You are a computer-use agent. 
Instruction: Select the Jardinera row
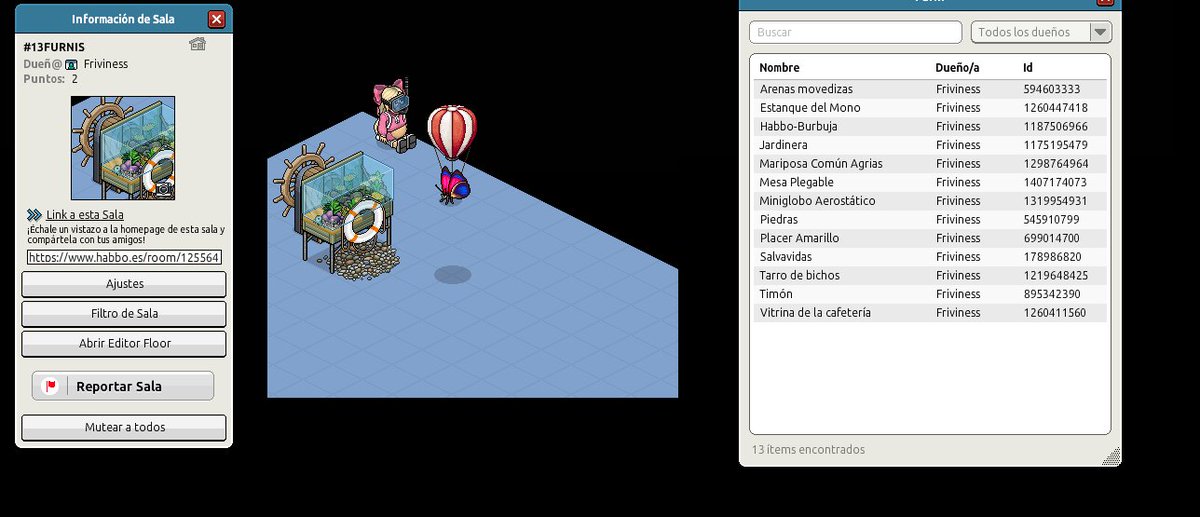pos(930,145)
